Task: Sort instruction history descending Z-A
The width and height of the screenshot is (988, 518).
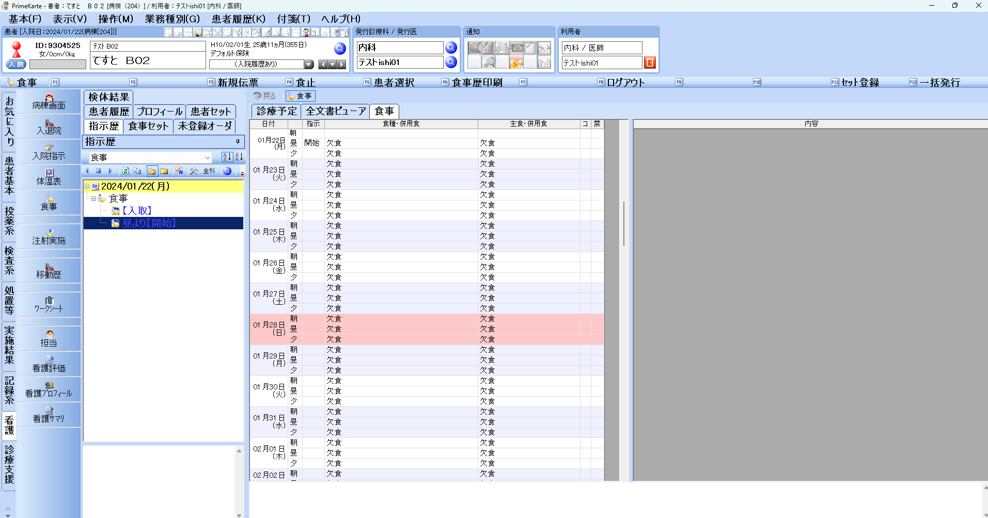Action: coord(239,157)
